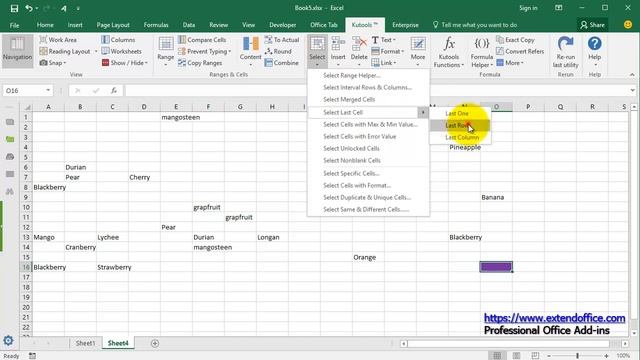Viewport: 640px width, 360px height.
Task: Click the Share button
Action: point(592,25)
